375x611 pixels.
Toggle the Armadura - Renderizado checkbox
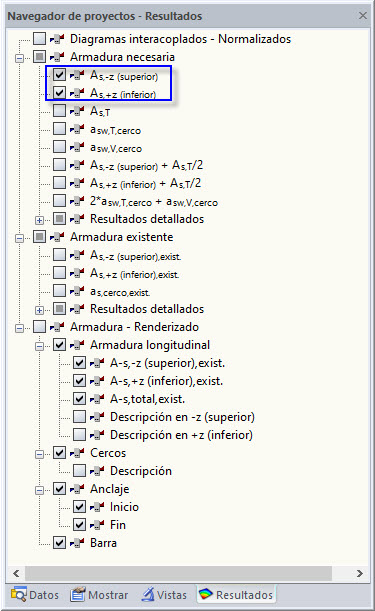39,327
